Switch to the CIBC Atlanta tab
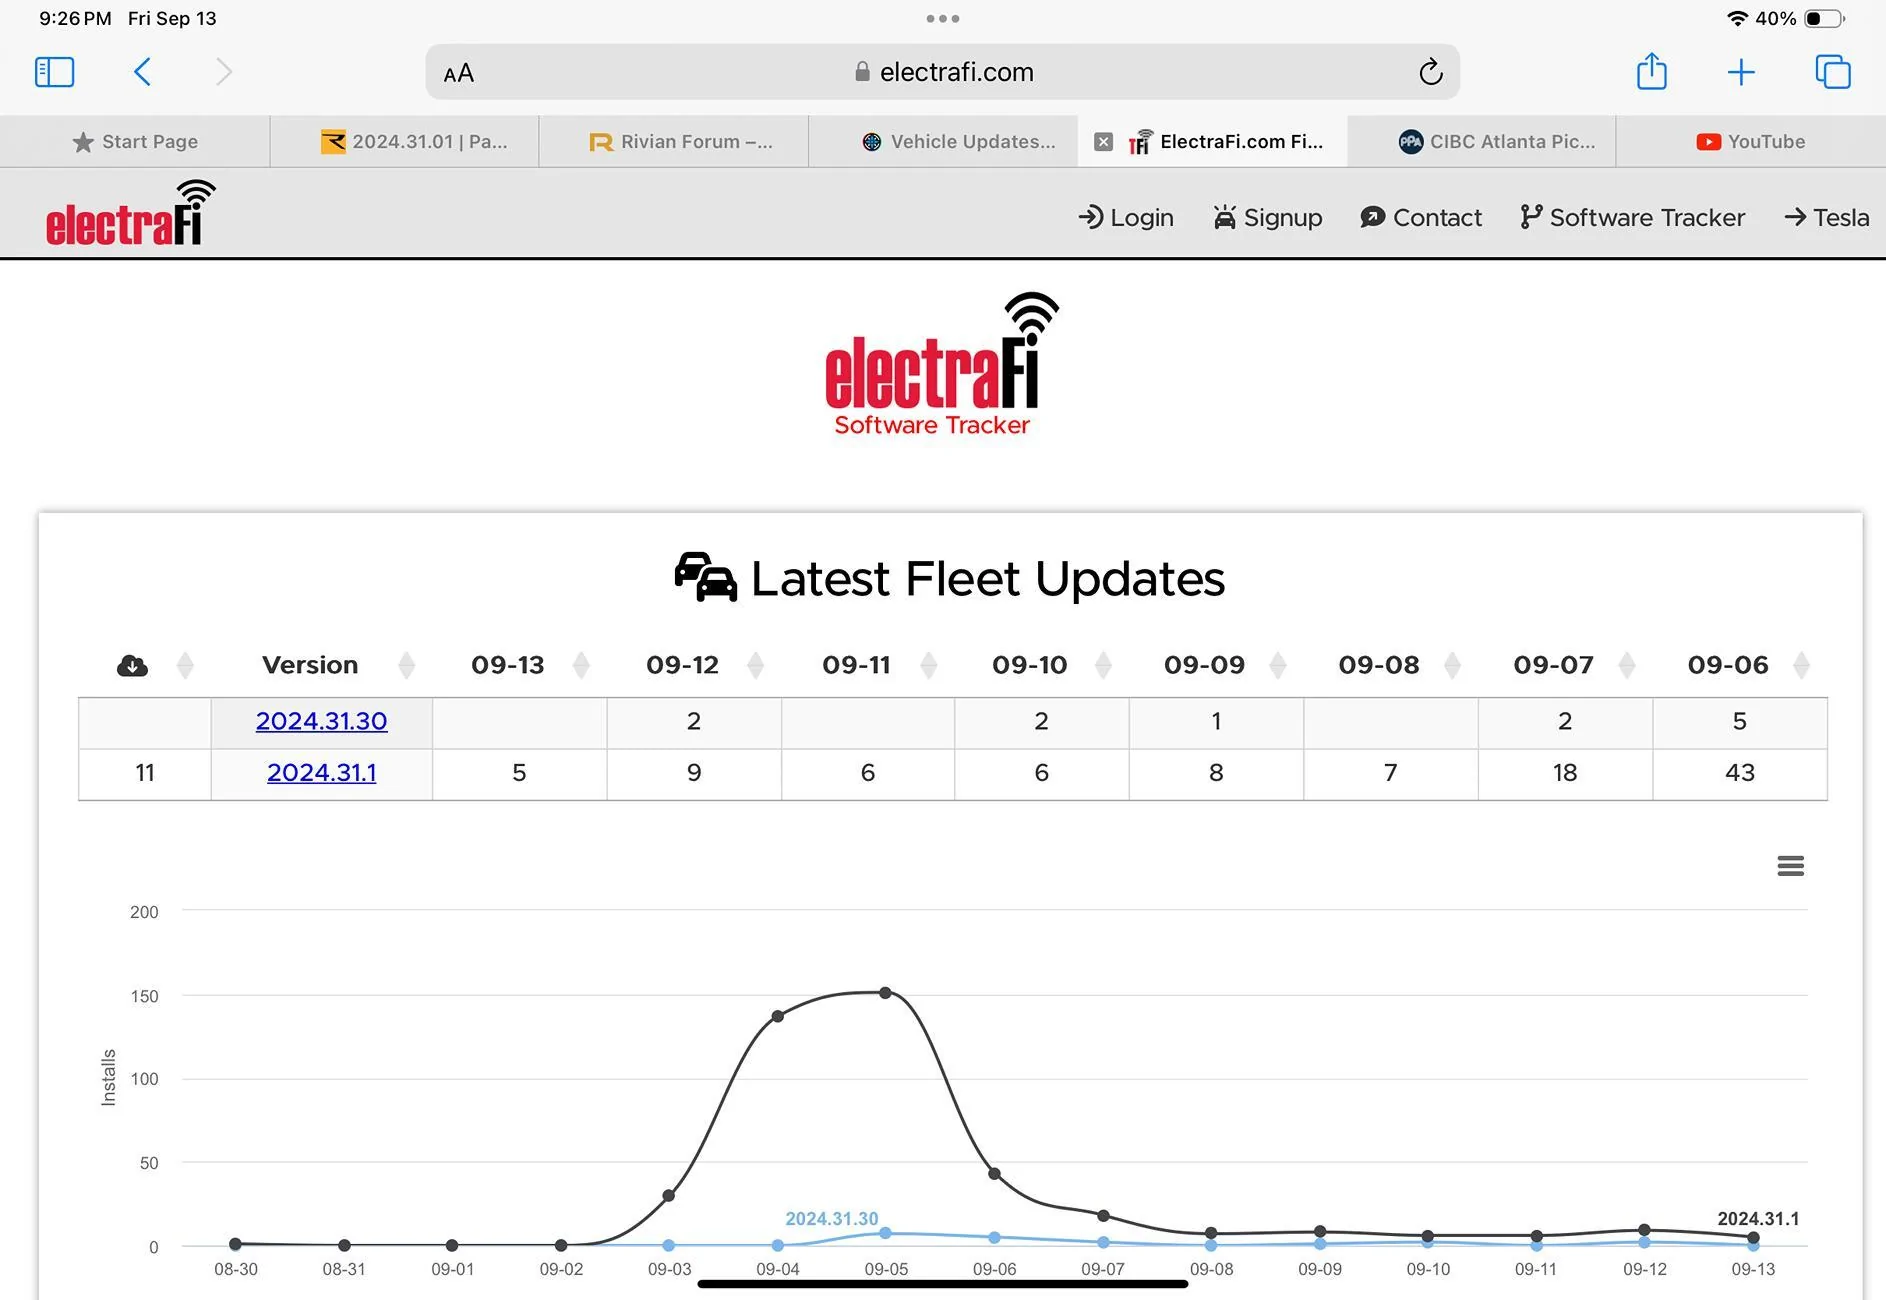The width and height of the screenshot is (1886, 1300). click(1482, 142)
